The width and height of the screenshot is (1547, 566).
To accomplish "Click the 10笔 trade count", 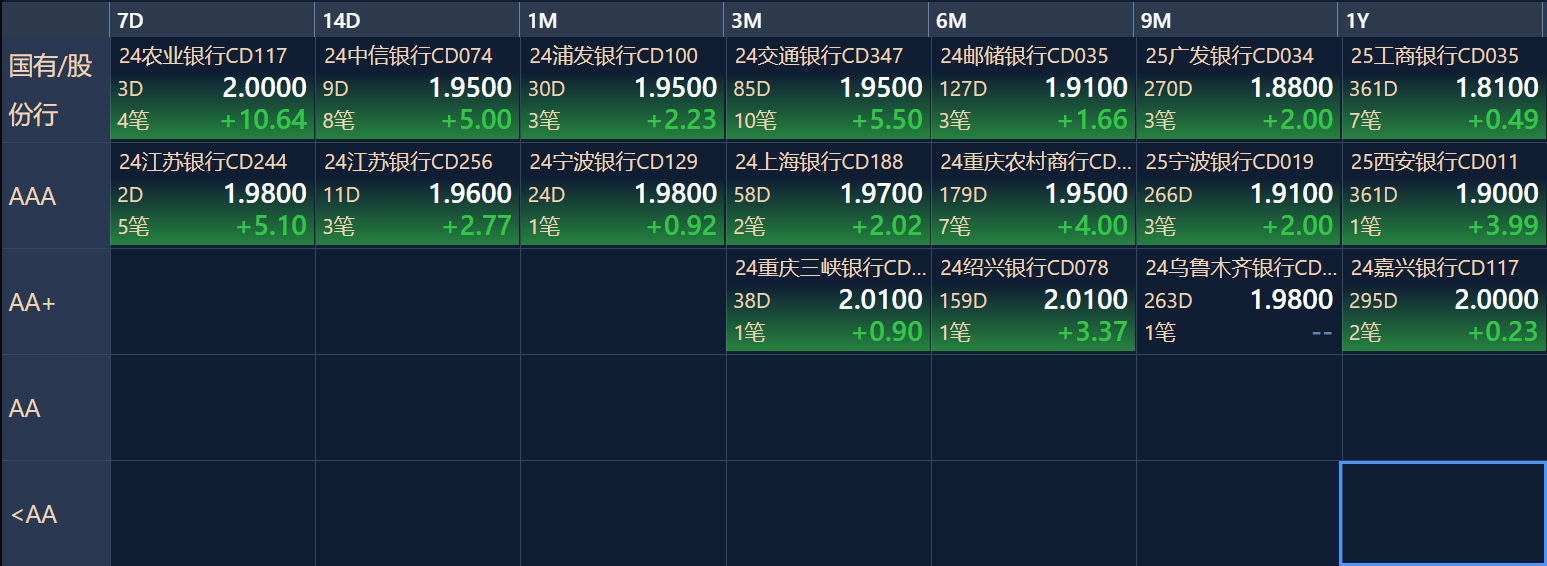I will pos(754,121).
